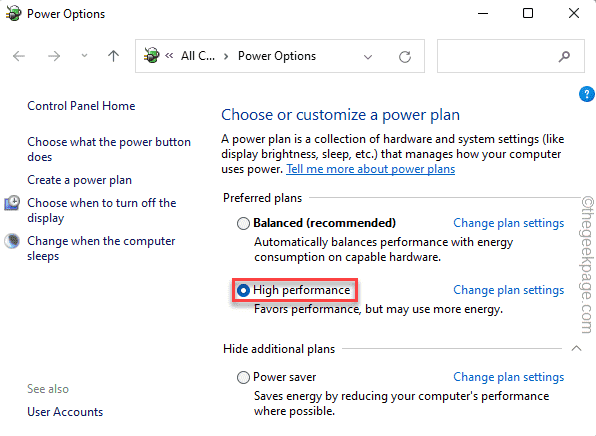Viewport: 596px width, 436px height.
Task: Click the Power Options title bar icon
Action: [x=14, y=13]
